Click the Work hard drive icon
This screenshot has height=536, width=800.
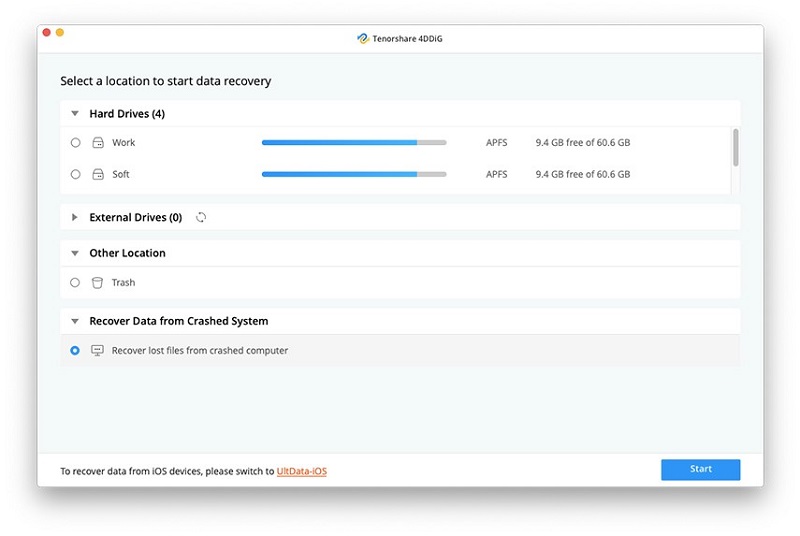click(98, 143)
